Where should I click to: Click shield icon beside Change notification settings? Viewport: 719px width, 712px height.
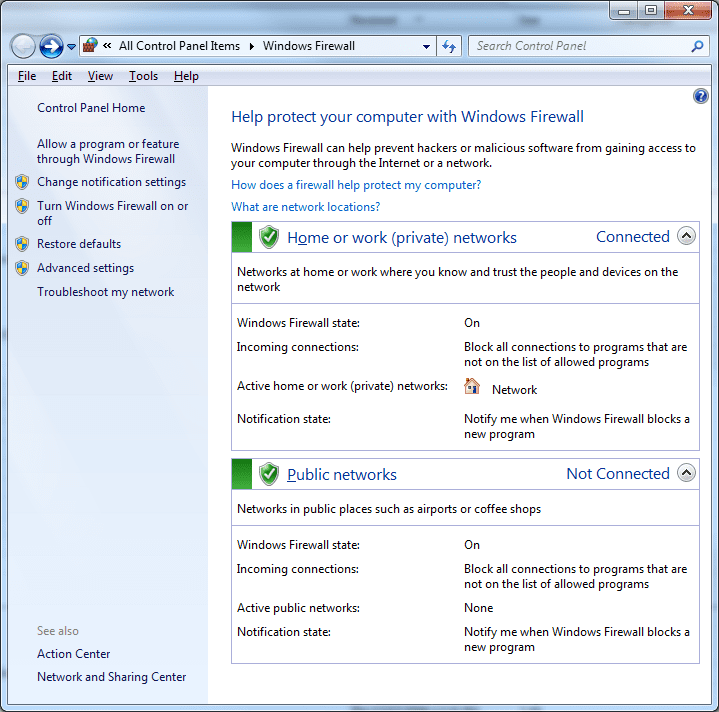(x=22, y=182)
